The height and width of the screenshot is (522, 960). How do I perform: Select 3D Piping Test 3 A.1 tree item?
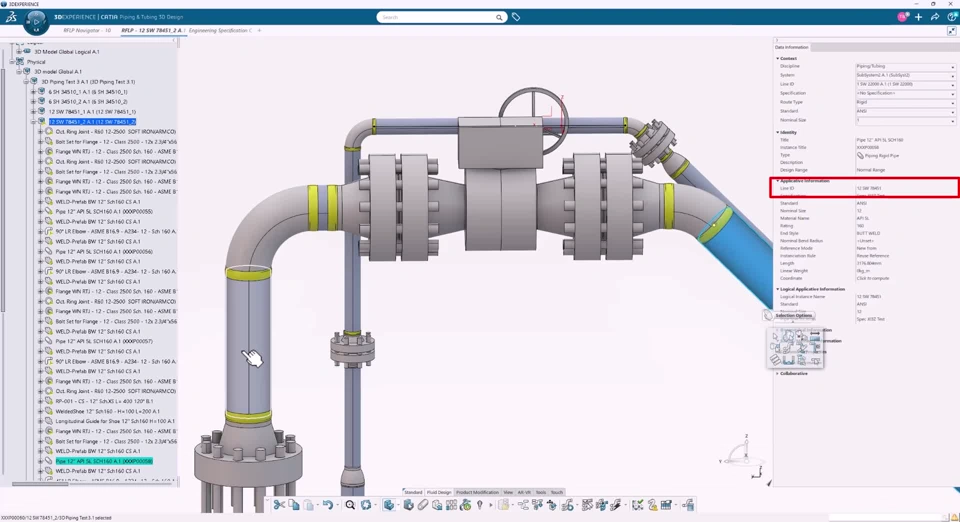tap(88, 81)
